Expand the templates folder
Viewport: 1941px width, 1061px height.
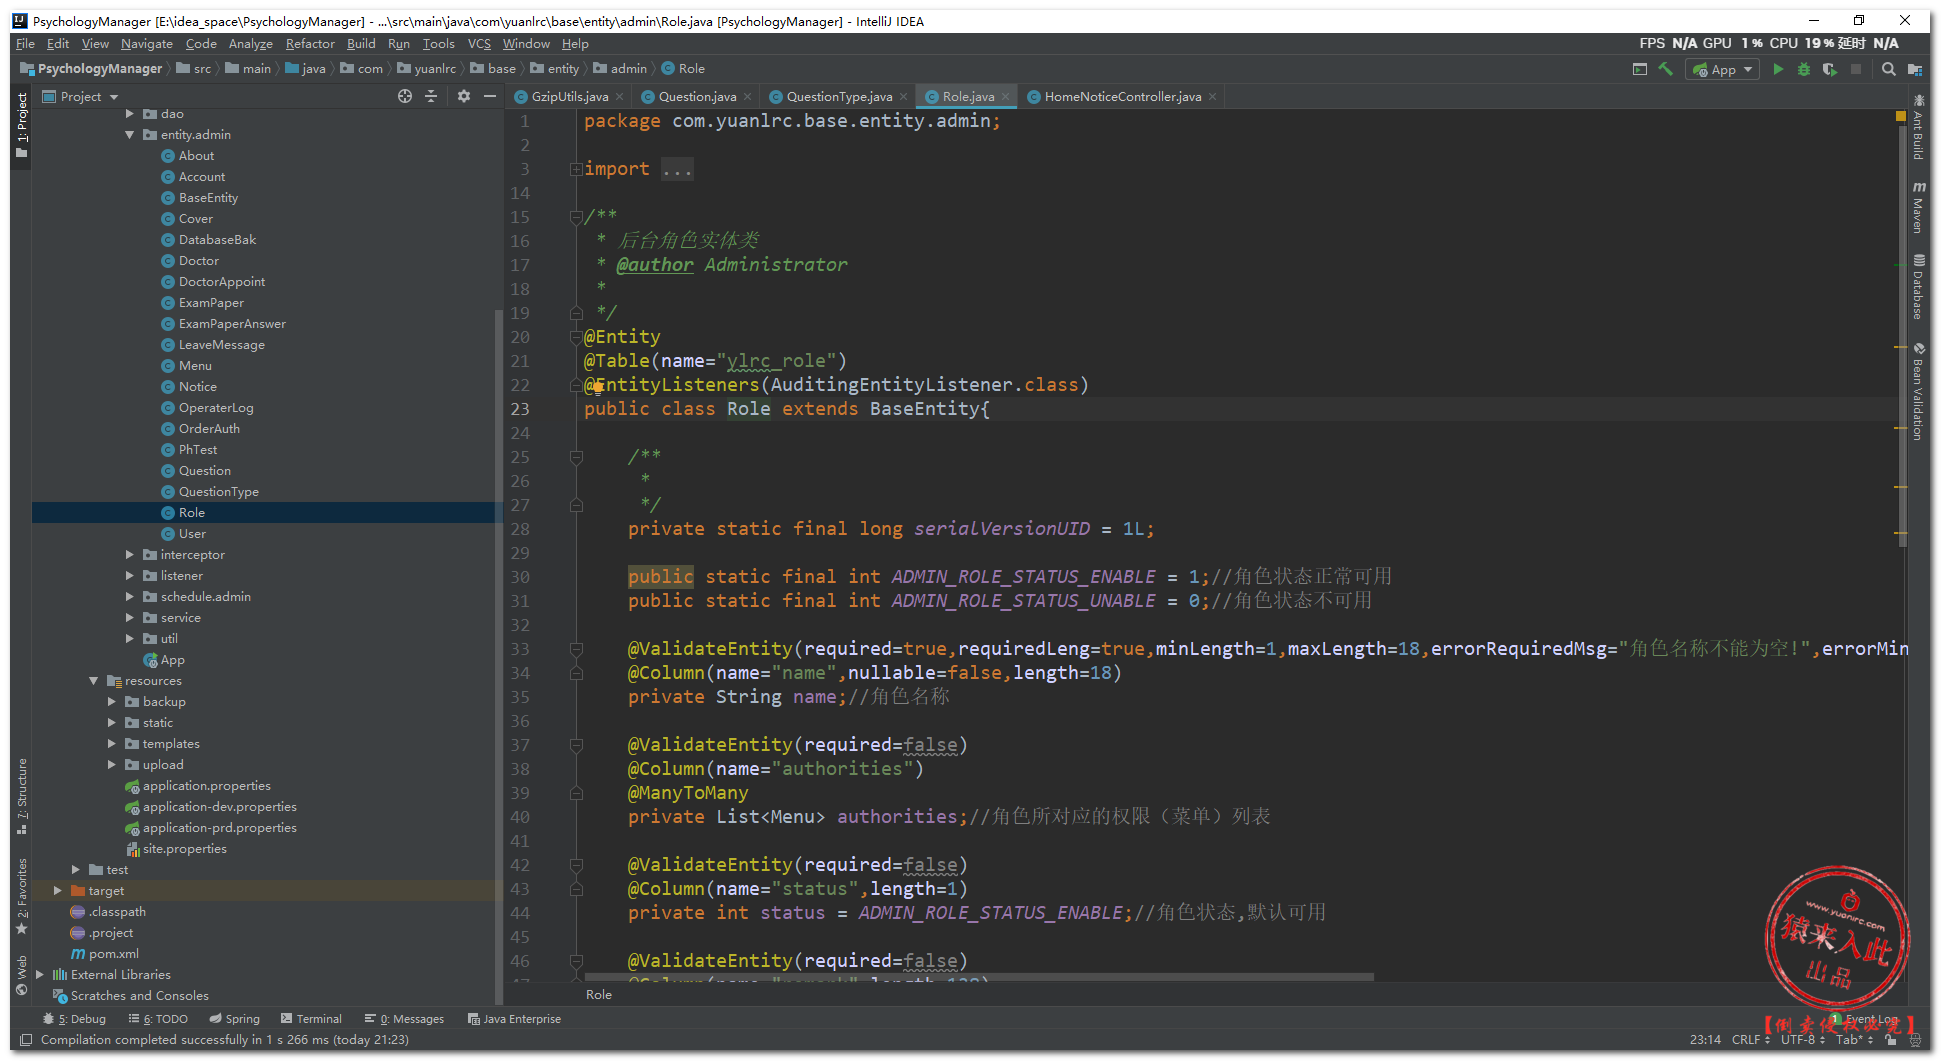[x=112, y=744]
